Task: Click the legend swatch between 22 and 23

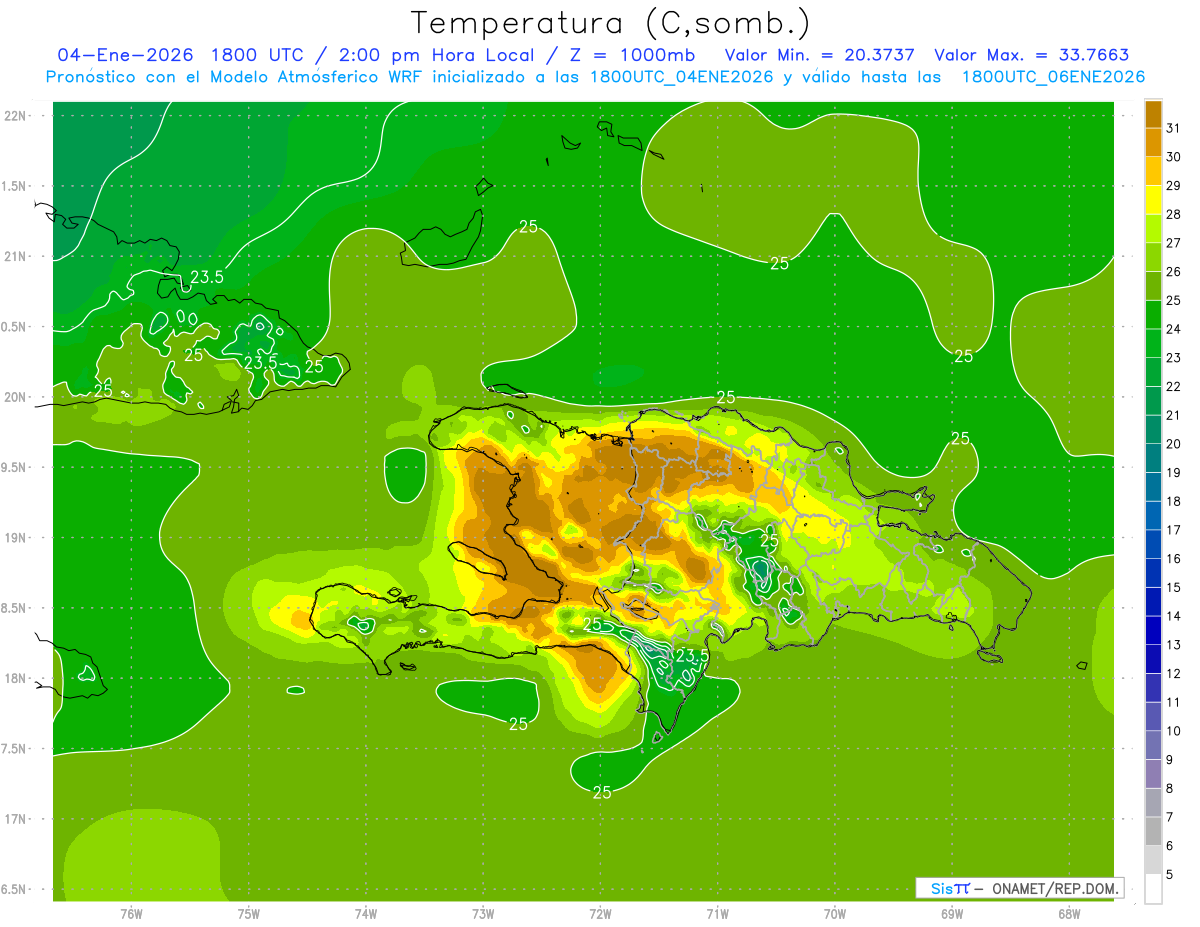Action: click(1153, 372)
